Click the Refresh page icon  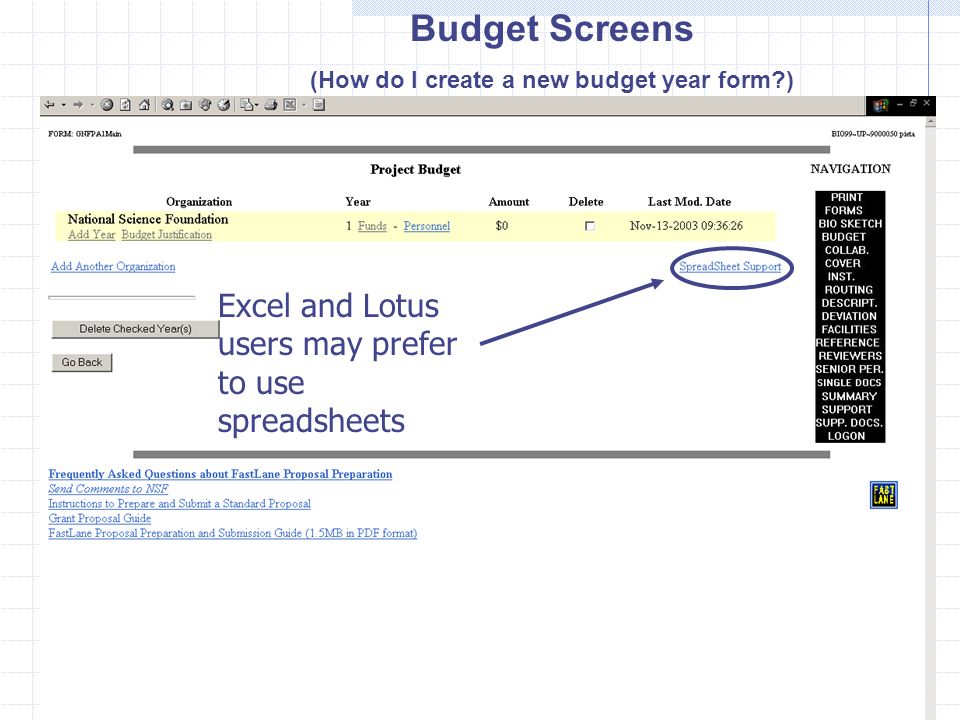coord(126,105)
